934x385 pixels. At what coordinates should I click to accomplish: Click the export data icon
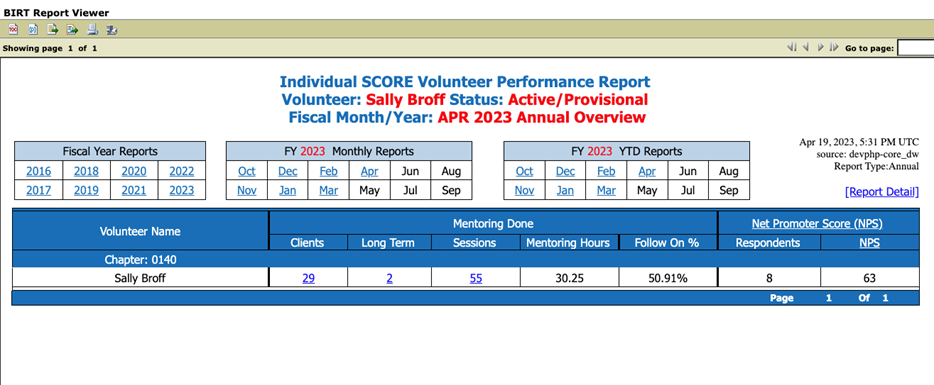click(x=52, y=29)
